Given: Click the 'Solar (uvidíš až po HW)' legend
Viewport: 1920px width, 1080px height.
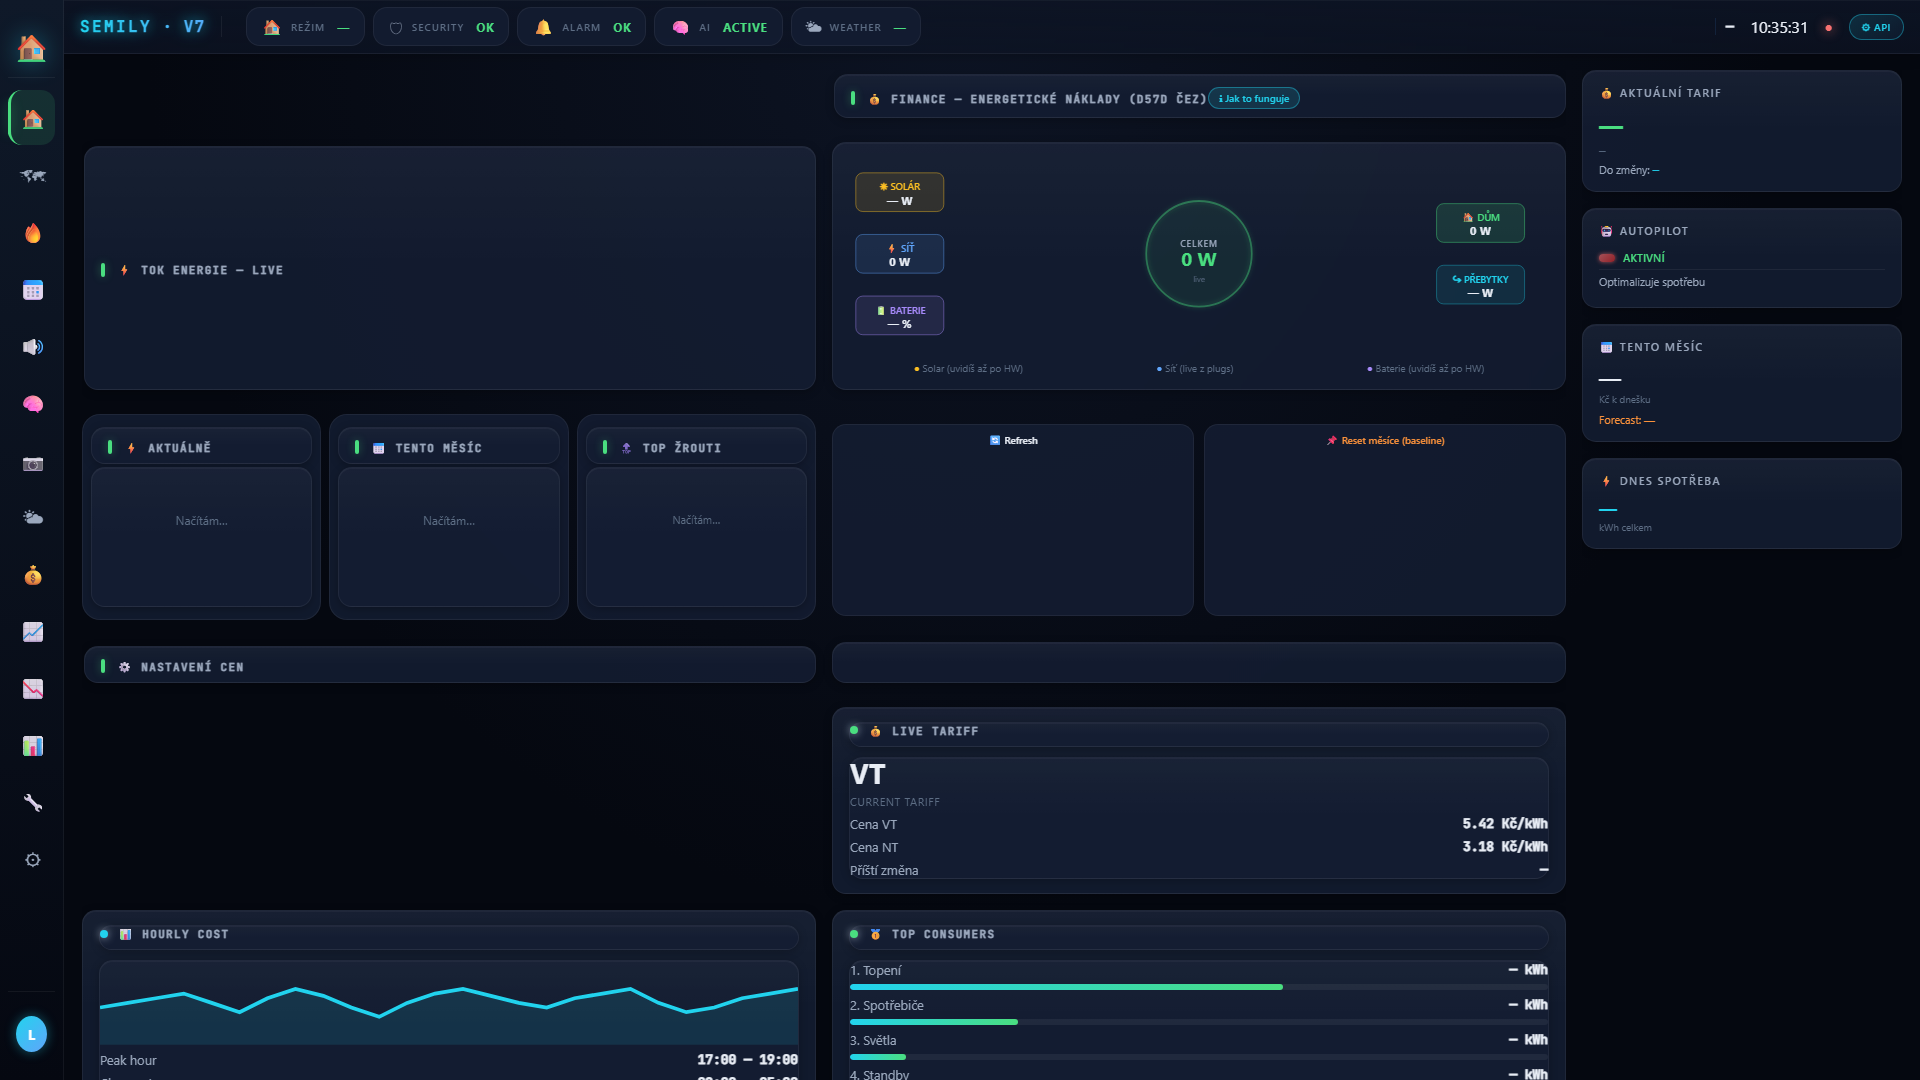Looking at the screenshot, I should pyautogui.click(x=968, y=369).
